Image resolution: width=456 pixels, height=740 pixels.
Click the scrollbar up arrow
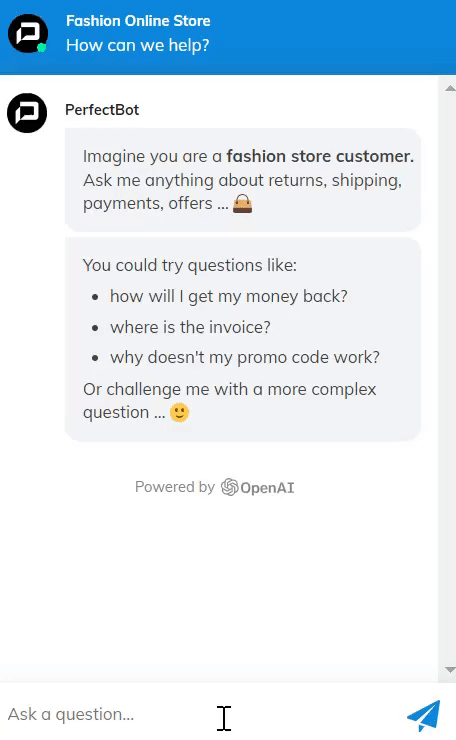tap(450, 88)
